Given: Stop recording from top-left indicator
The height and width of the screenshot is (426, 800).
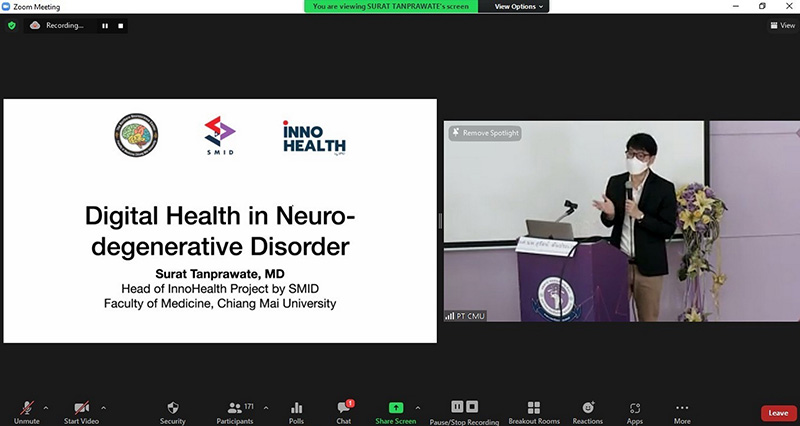Looking at the screenshot, I should [120, 26].
